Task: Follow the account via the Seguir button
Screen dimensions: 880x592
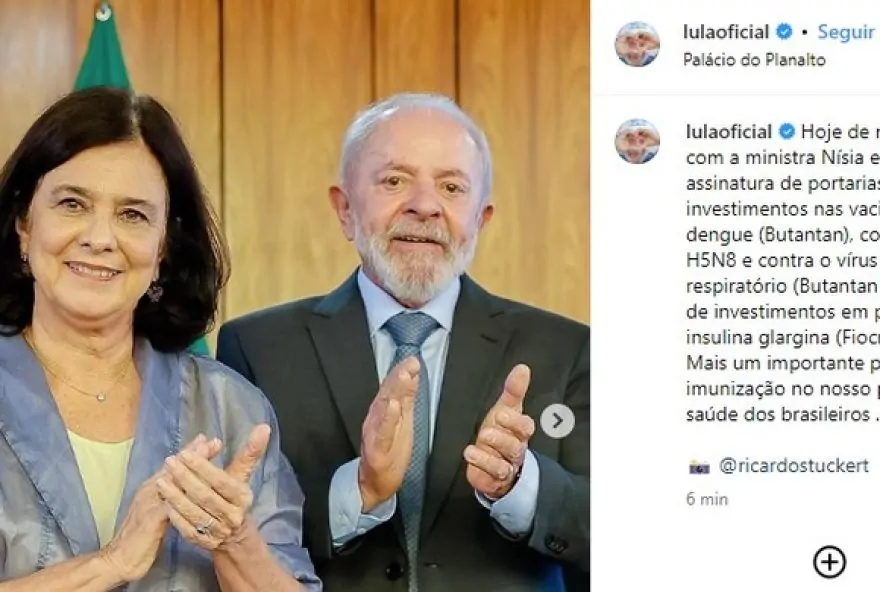Action: click(x=845, y=32)
